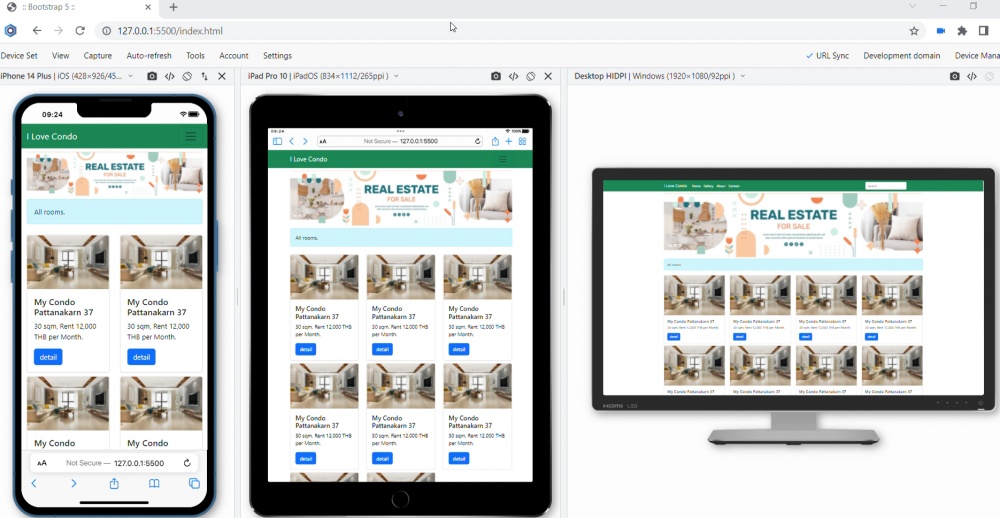Select the Bootstrap 5 browser tab

[x=78, y=8]
